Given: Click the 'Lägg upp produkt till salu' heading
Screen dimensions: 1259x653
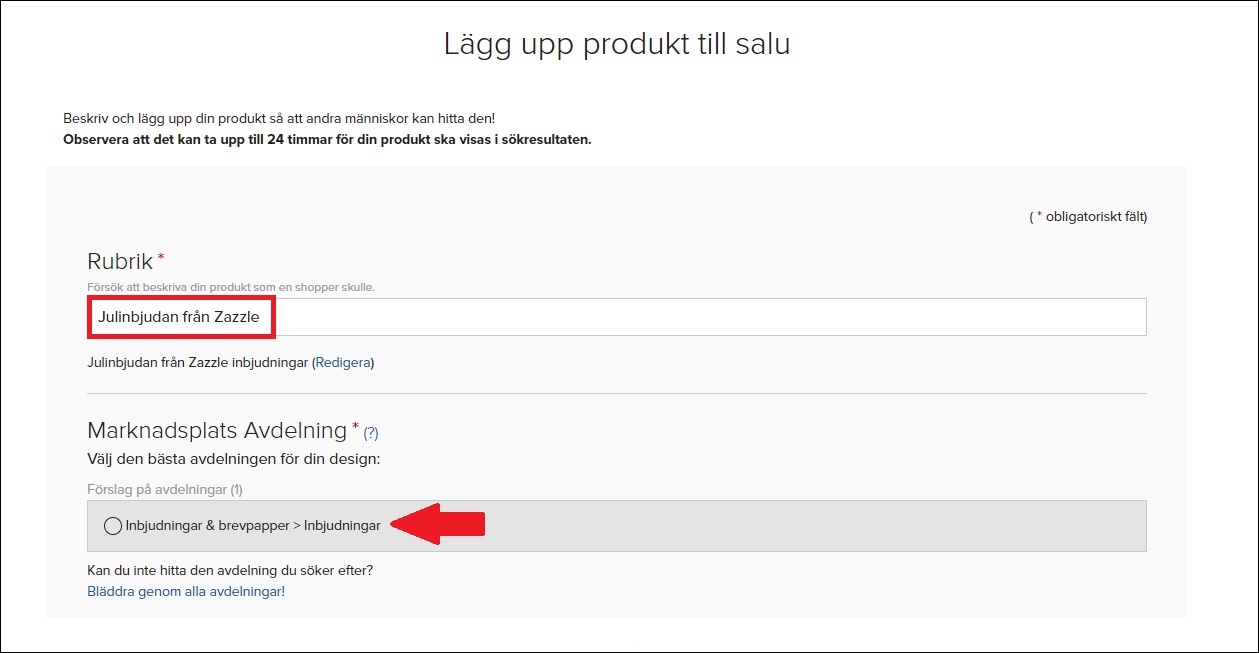Looking at the screenshot, I should tap(617, 44).
